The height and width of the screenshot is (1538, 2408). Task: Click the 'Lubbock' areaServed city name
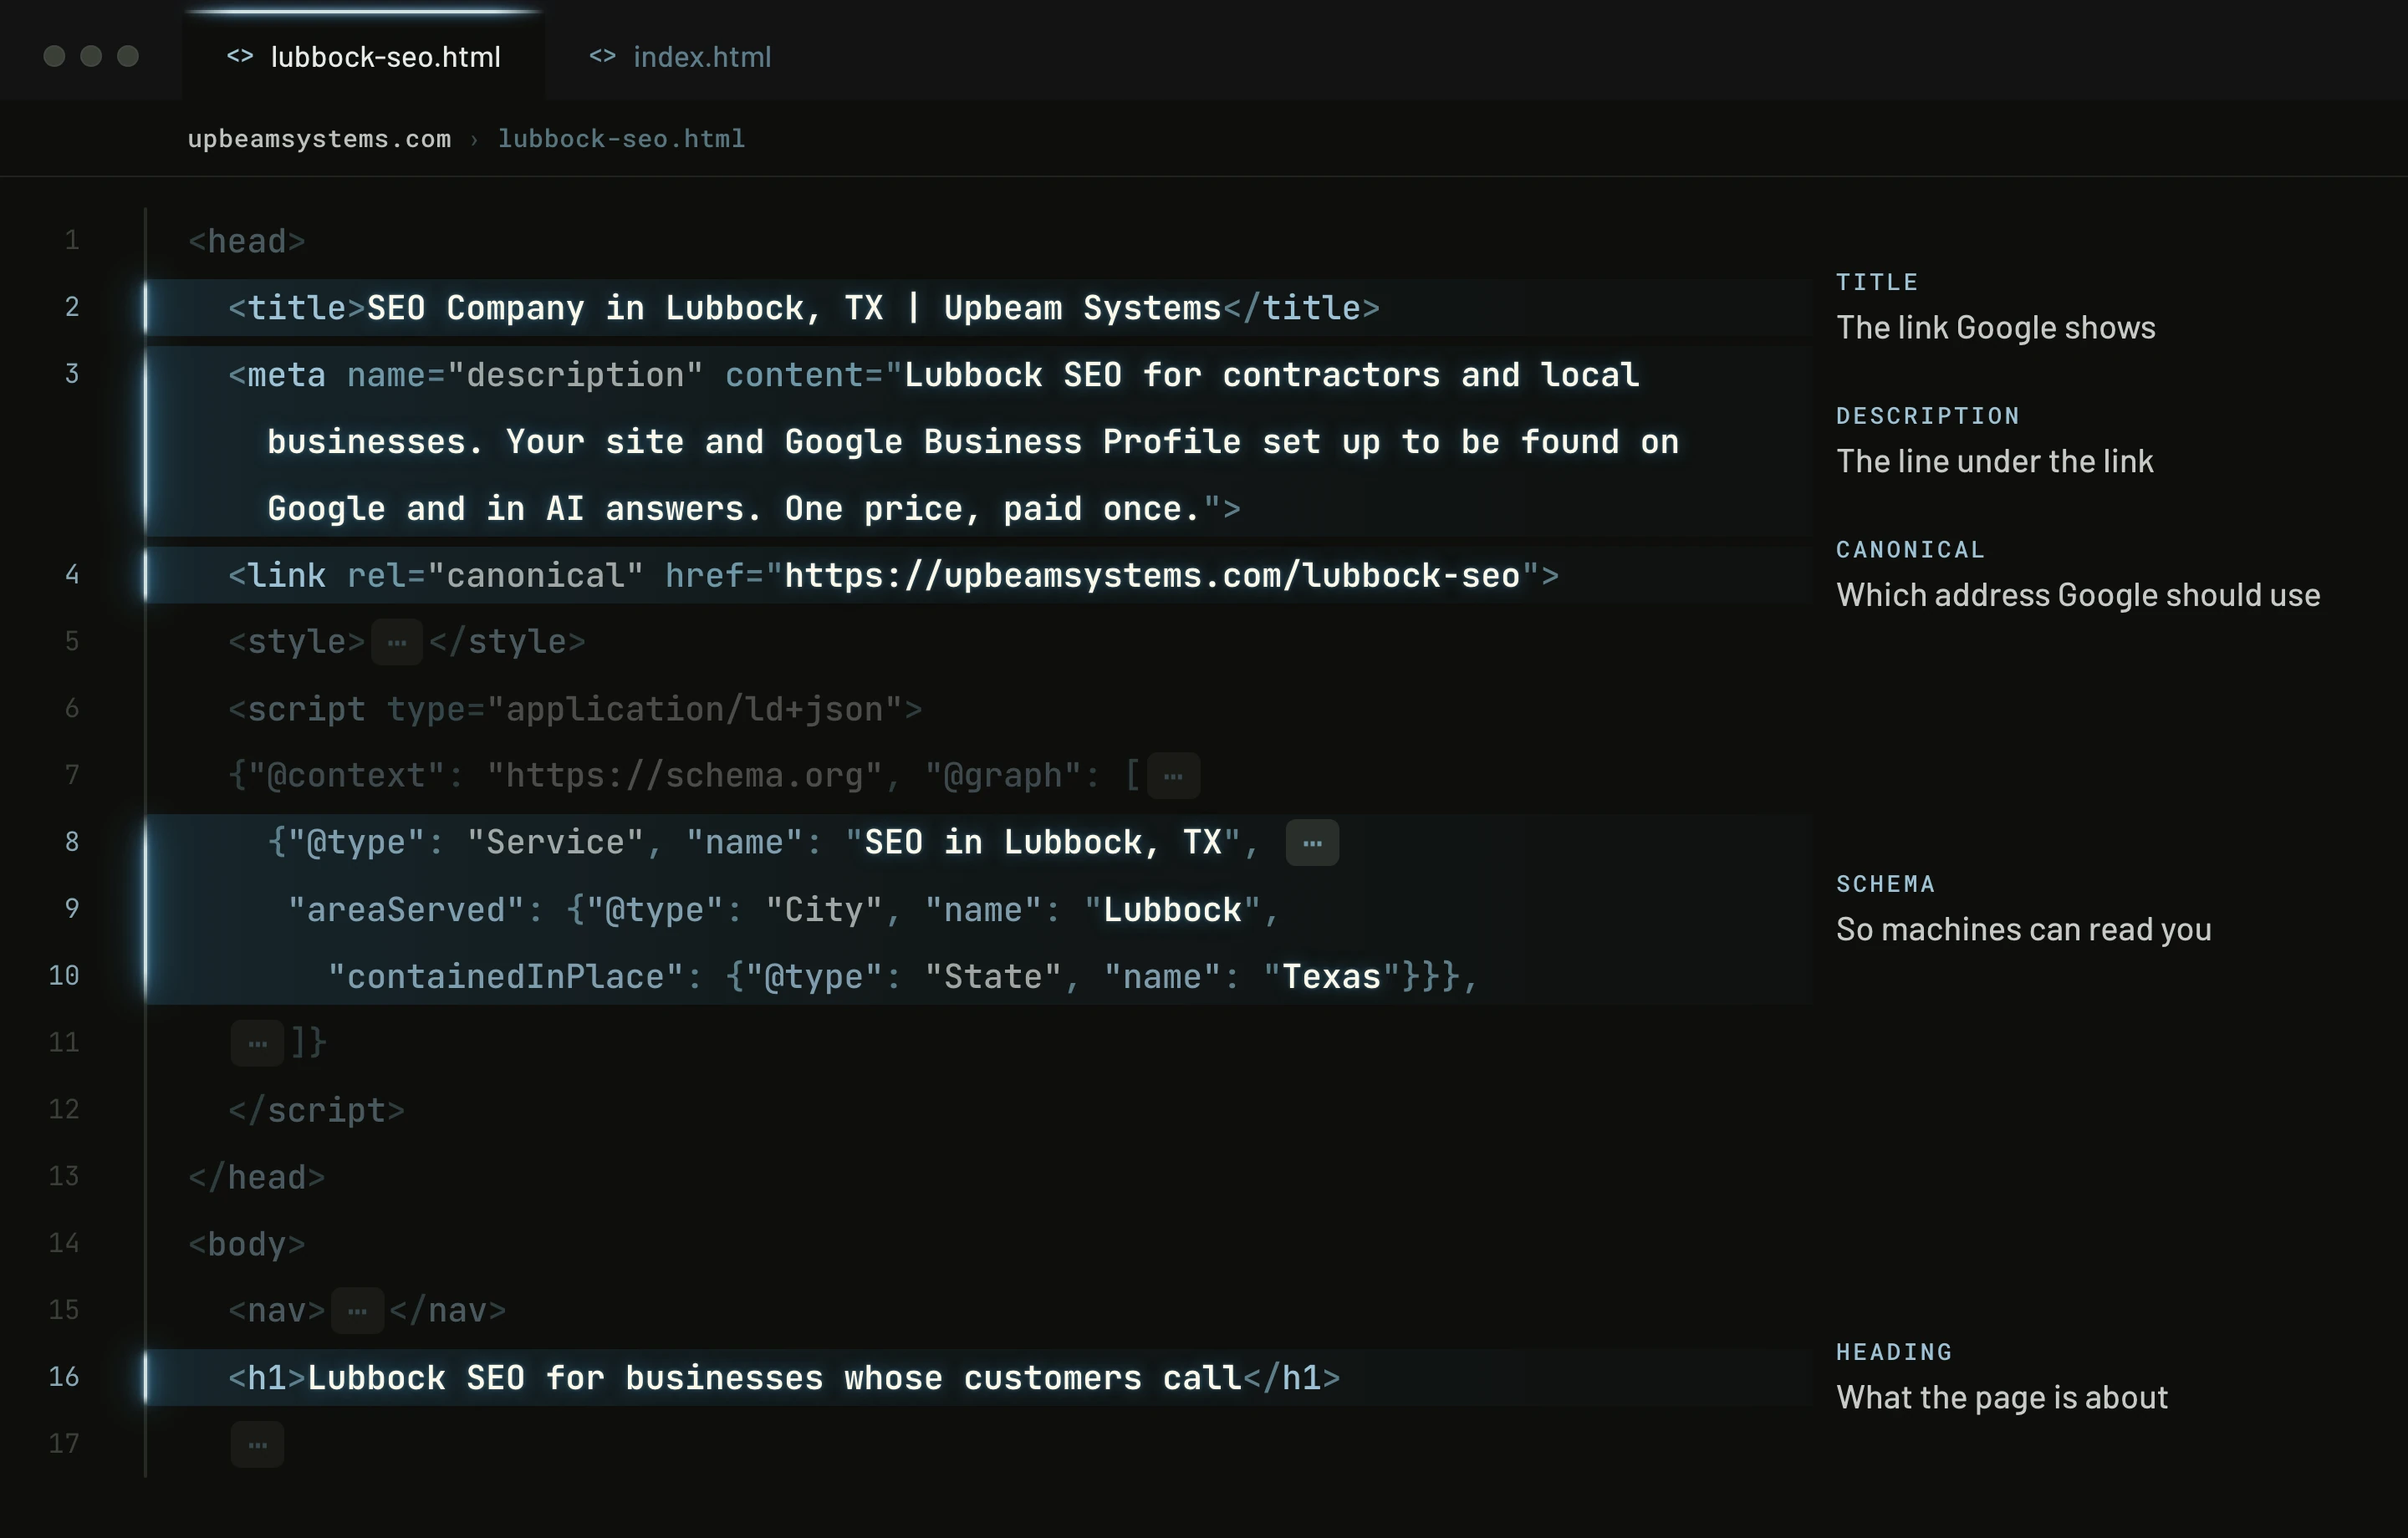click(x=1172, y=911)
